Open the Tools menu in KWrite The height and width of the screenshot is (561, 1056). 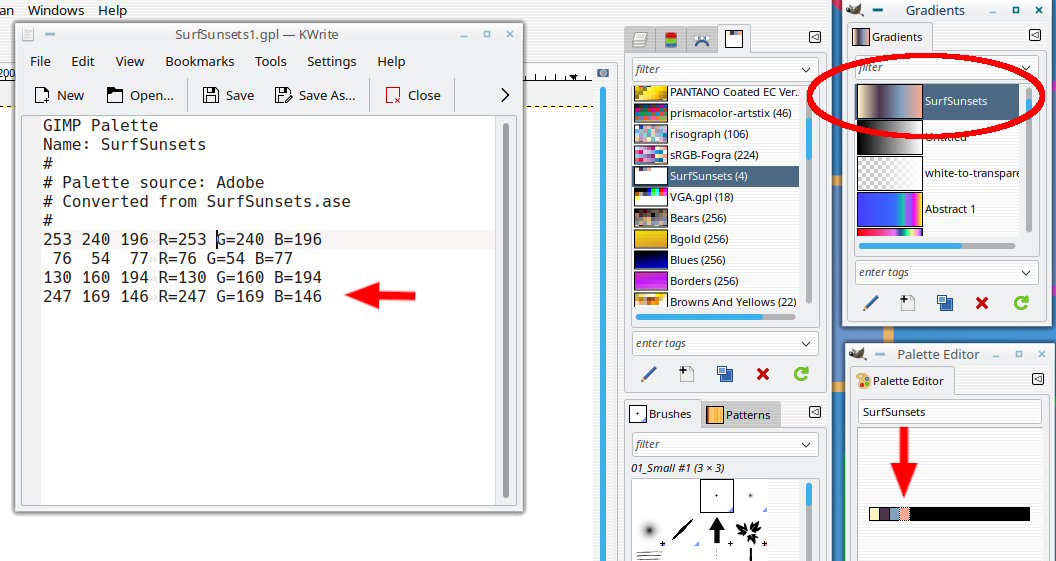[x=271, y=61]
